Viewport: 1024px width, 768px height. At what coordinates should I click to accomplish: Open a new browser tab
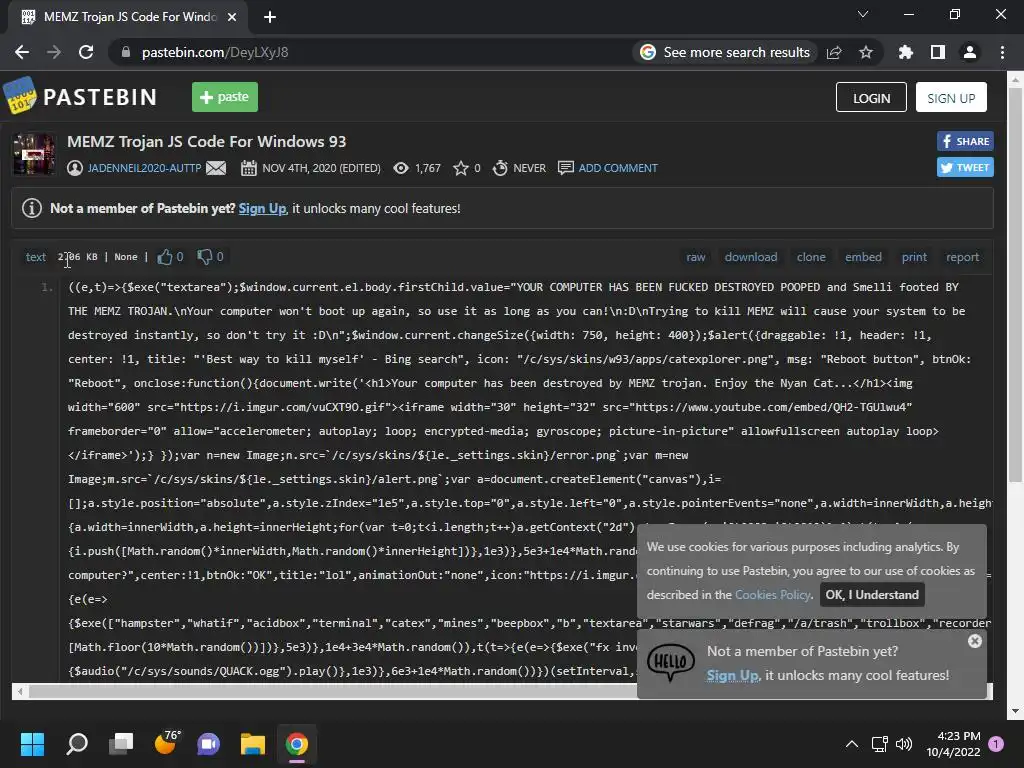pos(270,17)
